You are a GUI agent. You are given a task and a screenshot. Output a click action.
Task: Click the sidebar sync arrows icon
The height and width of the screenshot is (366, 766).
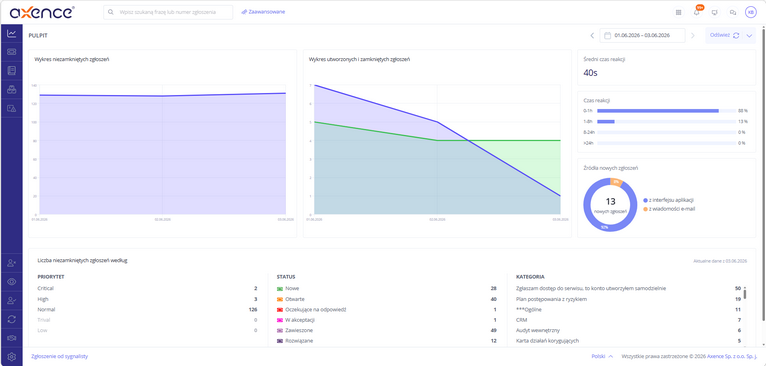pyautogui.click(x=12, y=319)
